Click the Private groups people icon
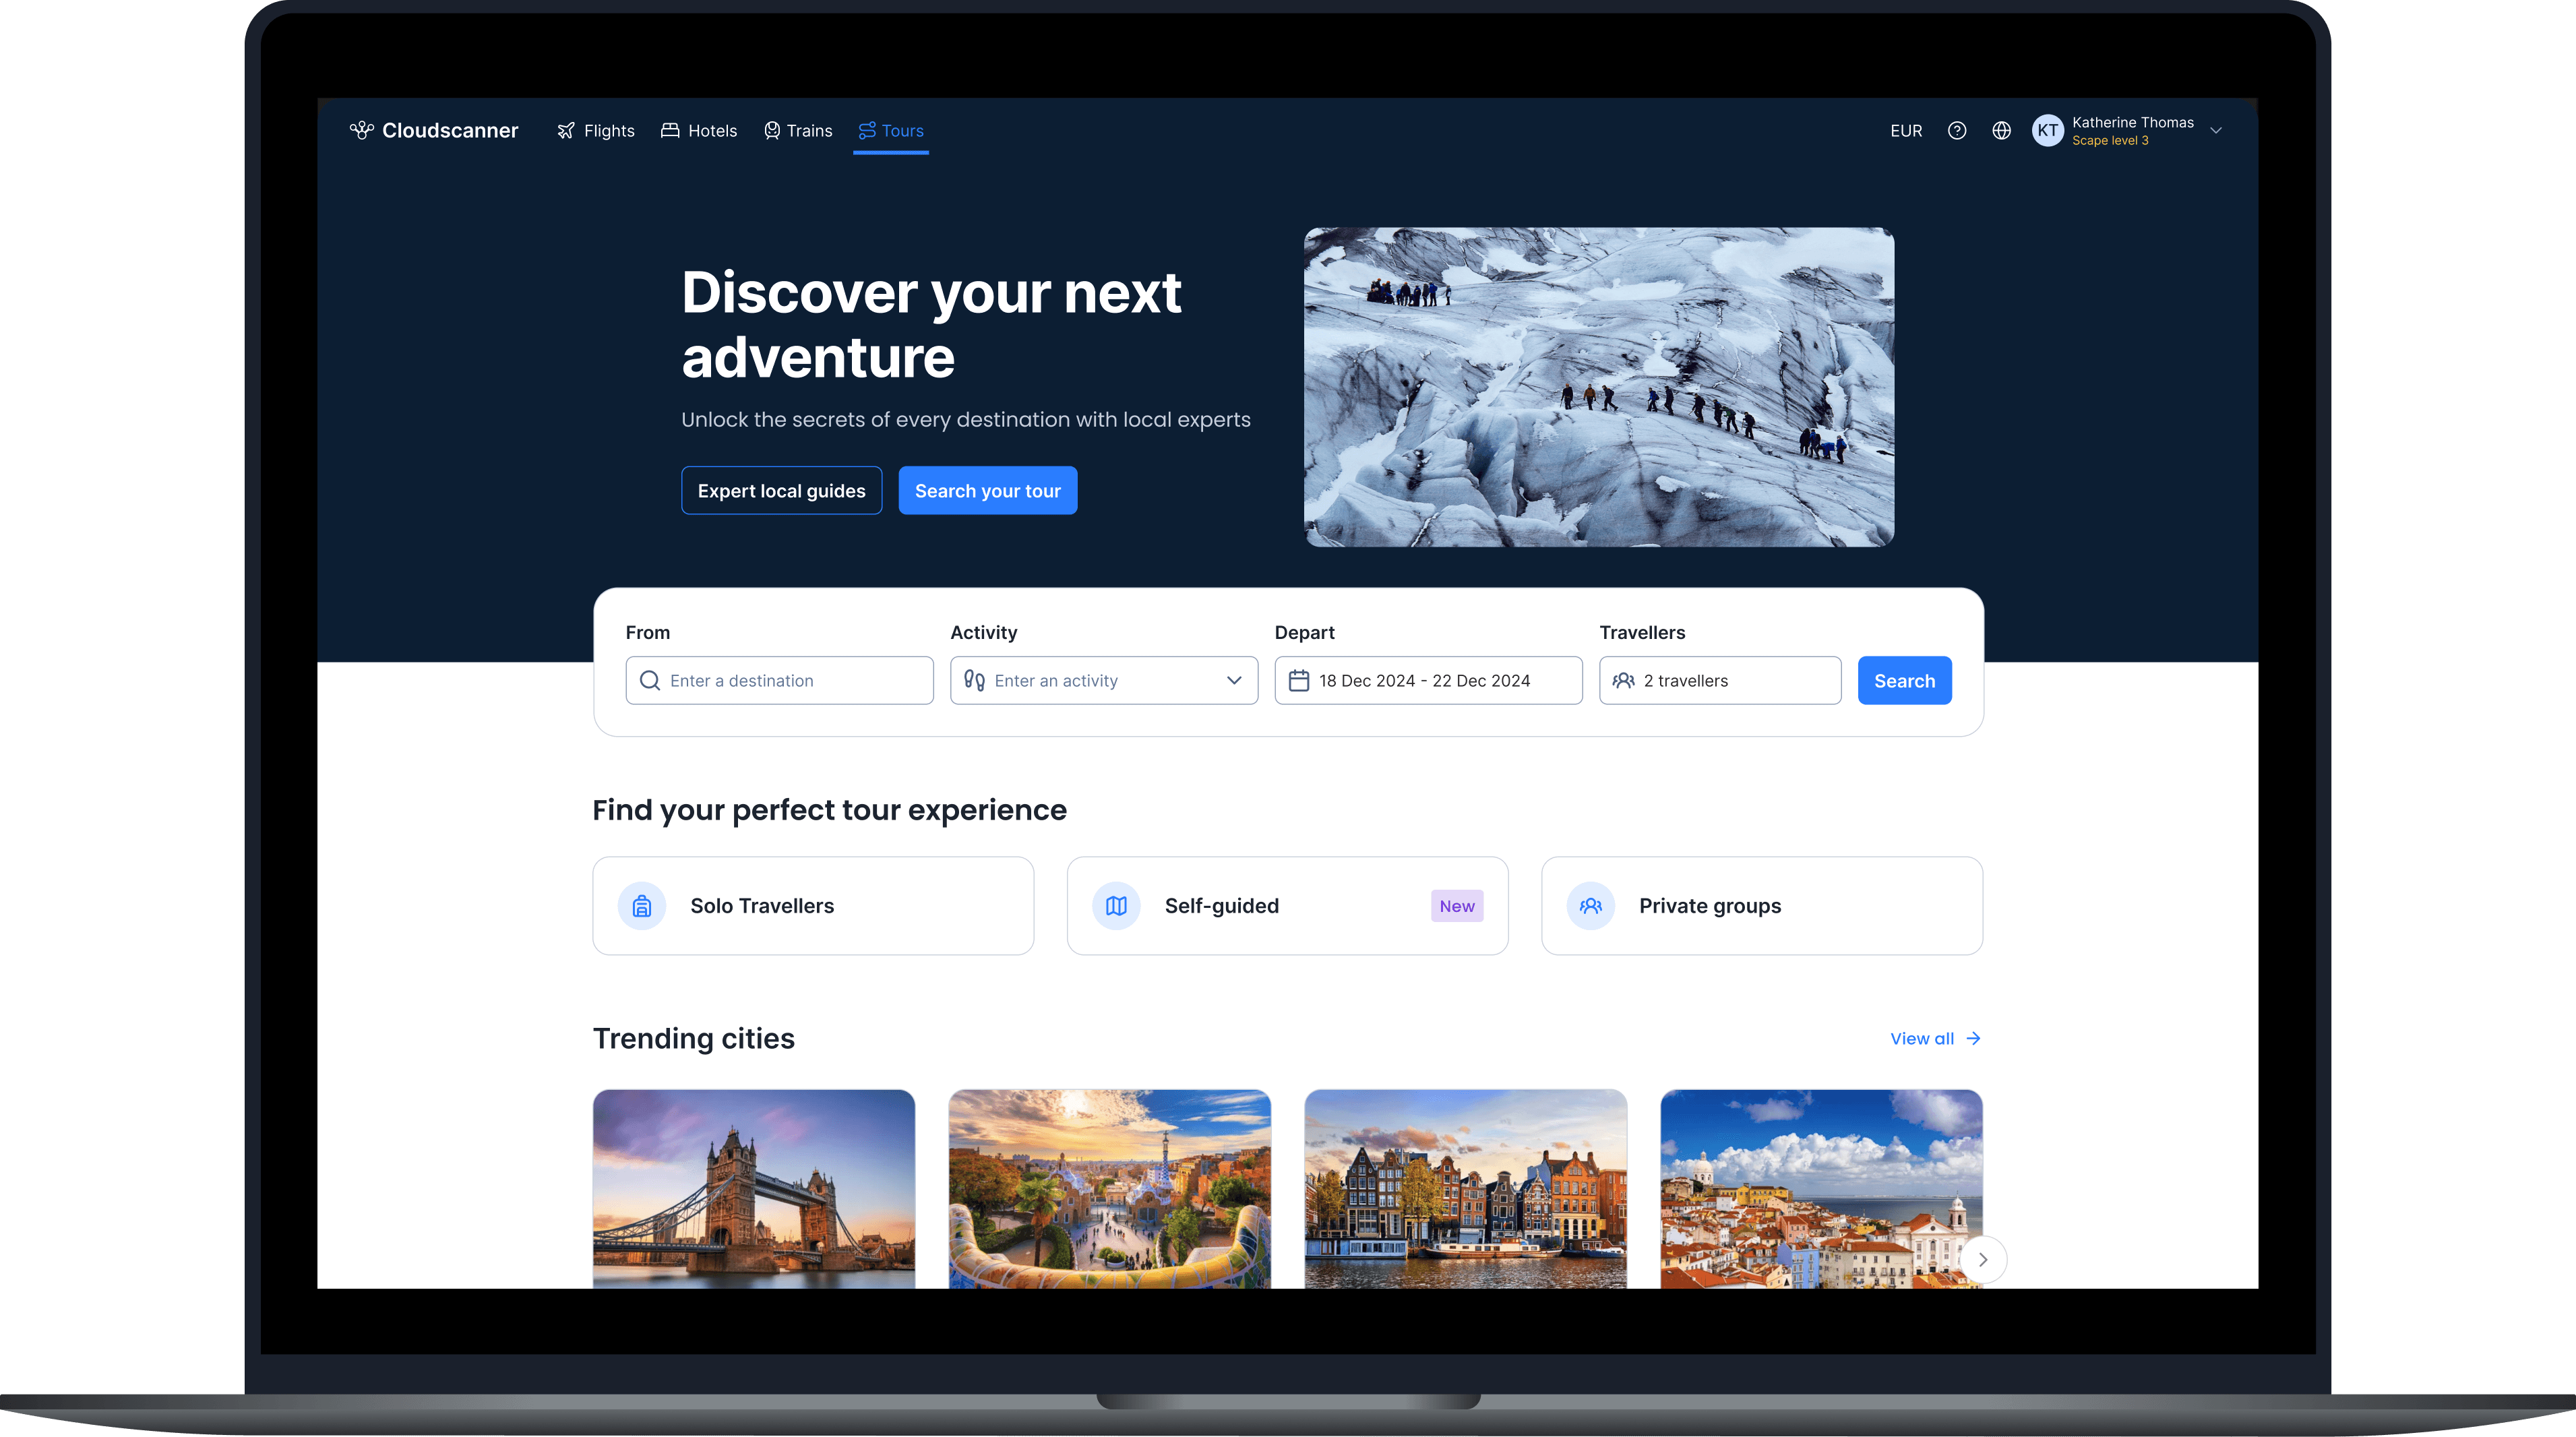 point(1590,906)
